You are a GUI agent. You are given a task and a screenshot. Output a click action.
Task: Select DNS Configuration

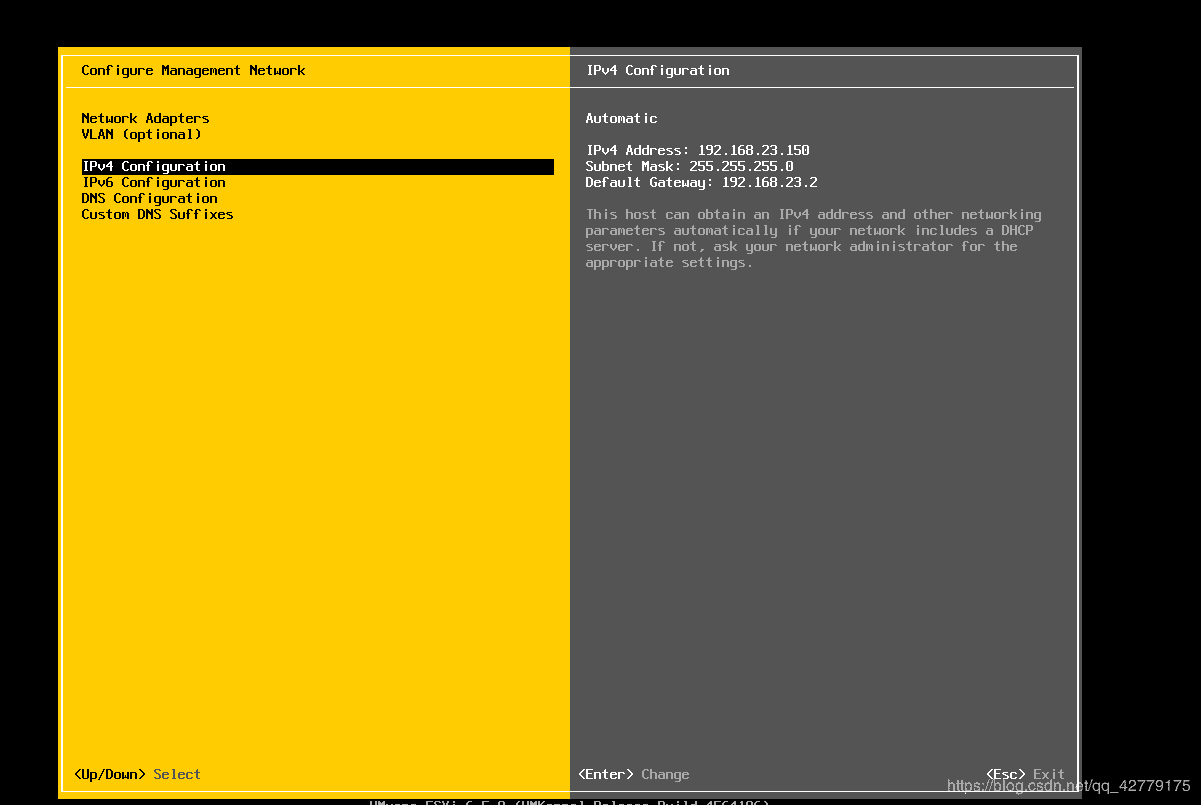pyautogui.click(x=149, y=198)
